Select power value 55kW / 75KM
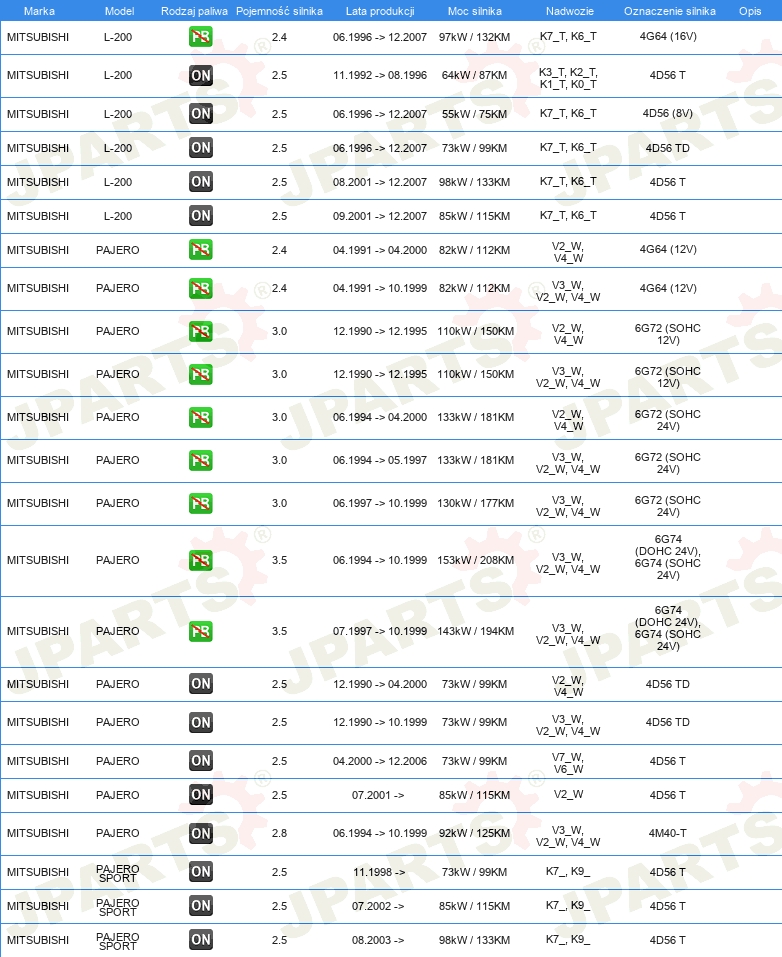 tap(474, 114)
